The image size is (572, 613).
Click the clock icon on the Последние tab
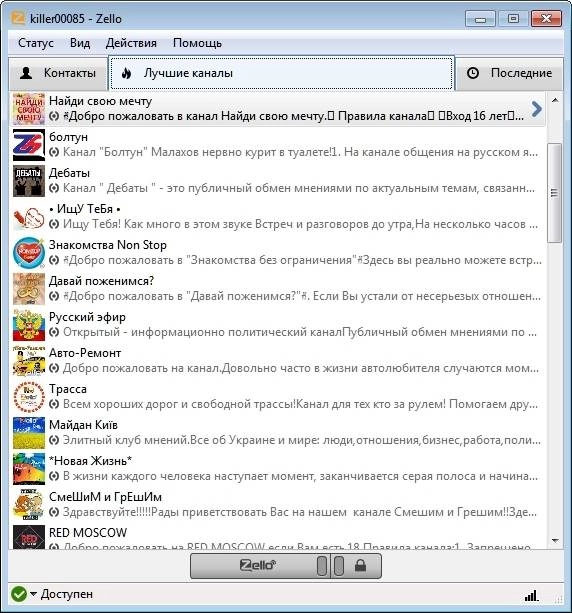coord(473,73)
